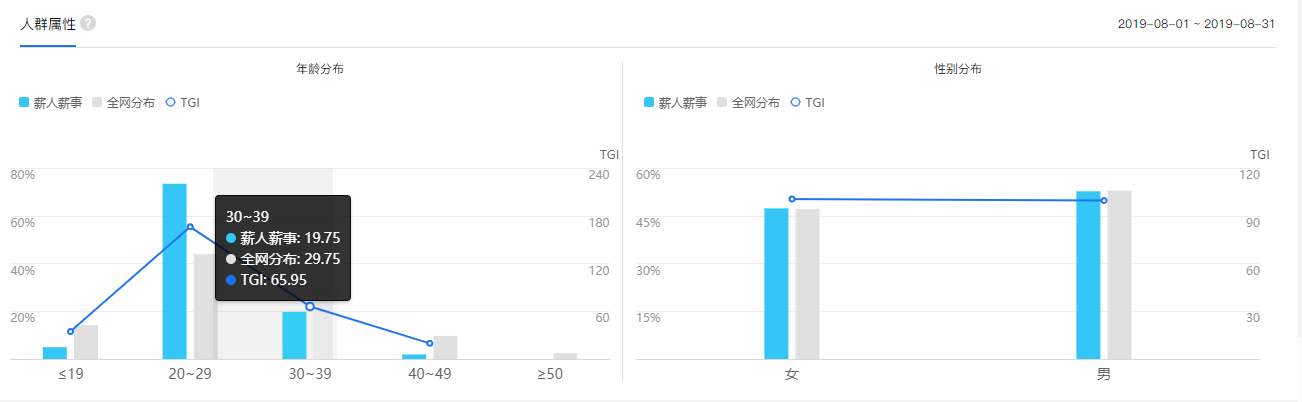The width and height of the screenshot is (1302, 402).
Task: Toggle 薪人薪事 legend in gender chart
Action: click(x=675, y=102)
